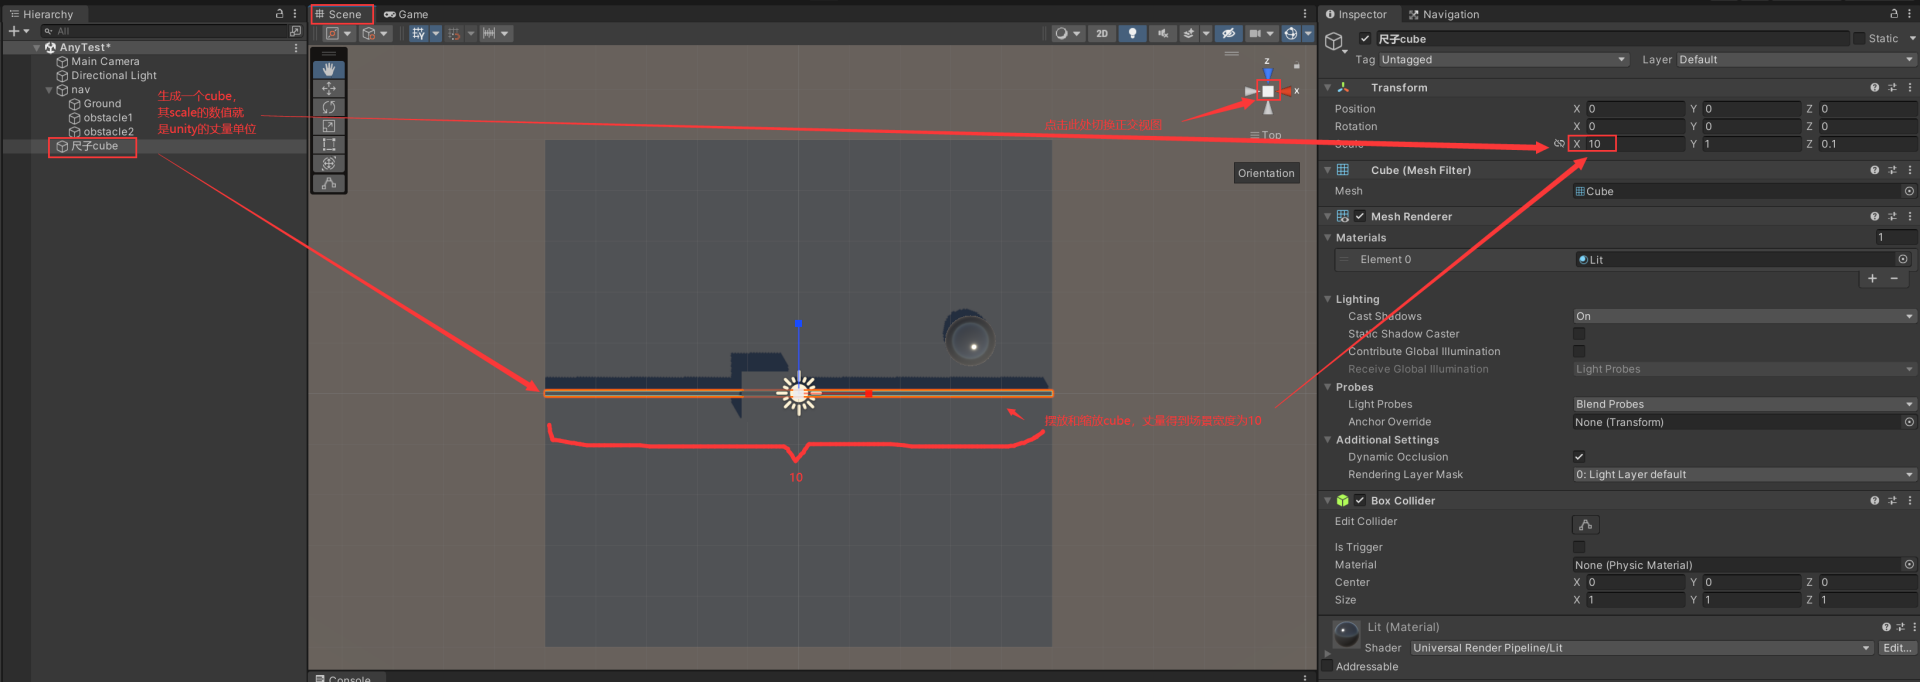
Task: Click the scale constrain proportions link icon
Action: pos(1558,144)
